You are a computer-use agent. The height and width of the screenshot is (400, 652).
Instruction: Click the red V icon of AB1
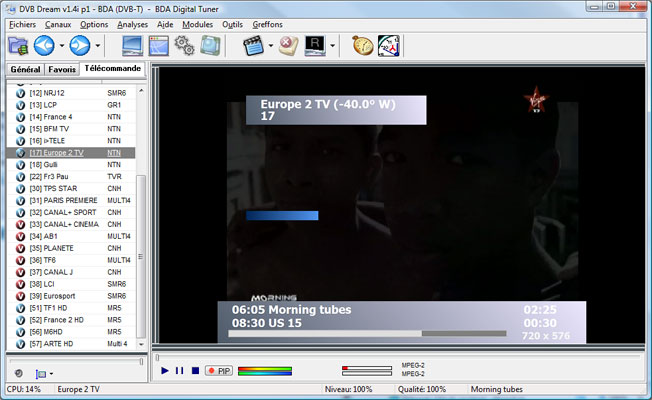click(x=20, y=237)
